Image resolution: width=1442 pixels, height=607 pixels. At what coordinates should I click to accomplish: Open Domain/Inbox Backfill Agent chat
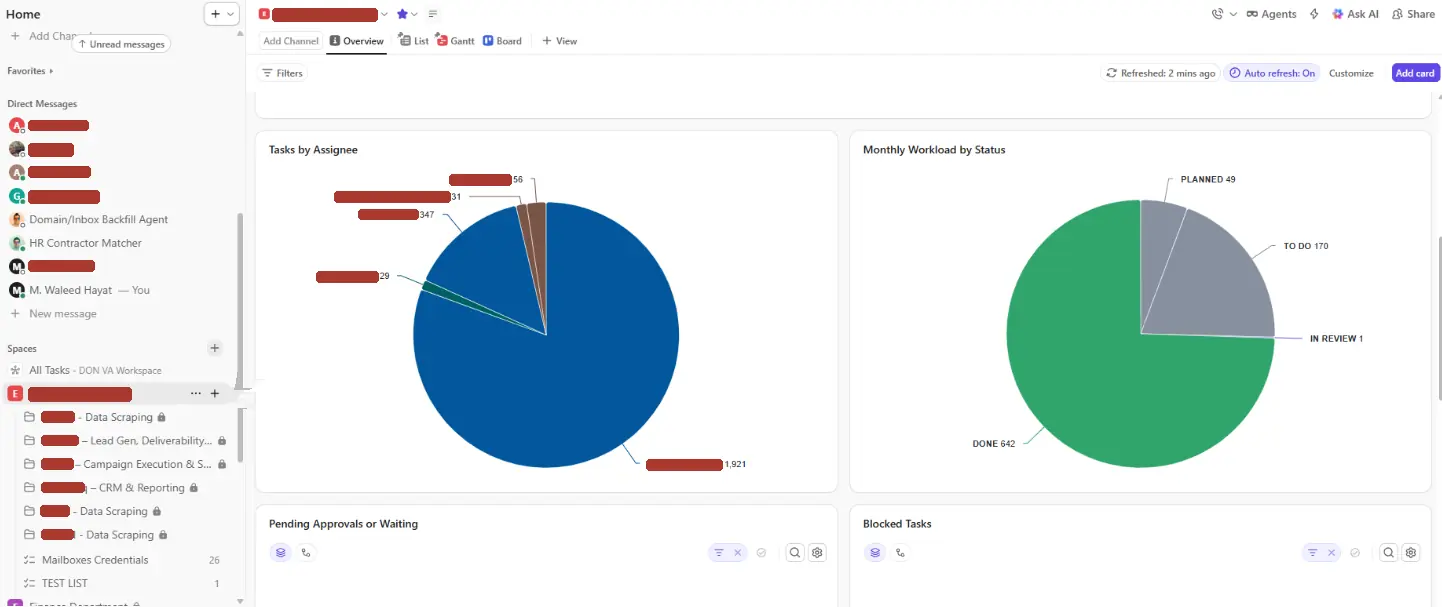coord(98,219)
